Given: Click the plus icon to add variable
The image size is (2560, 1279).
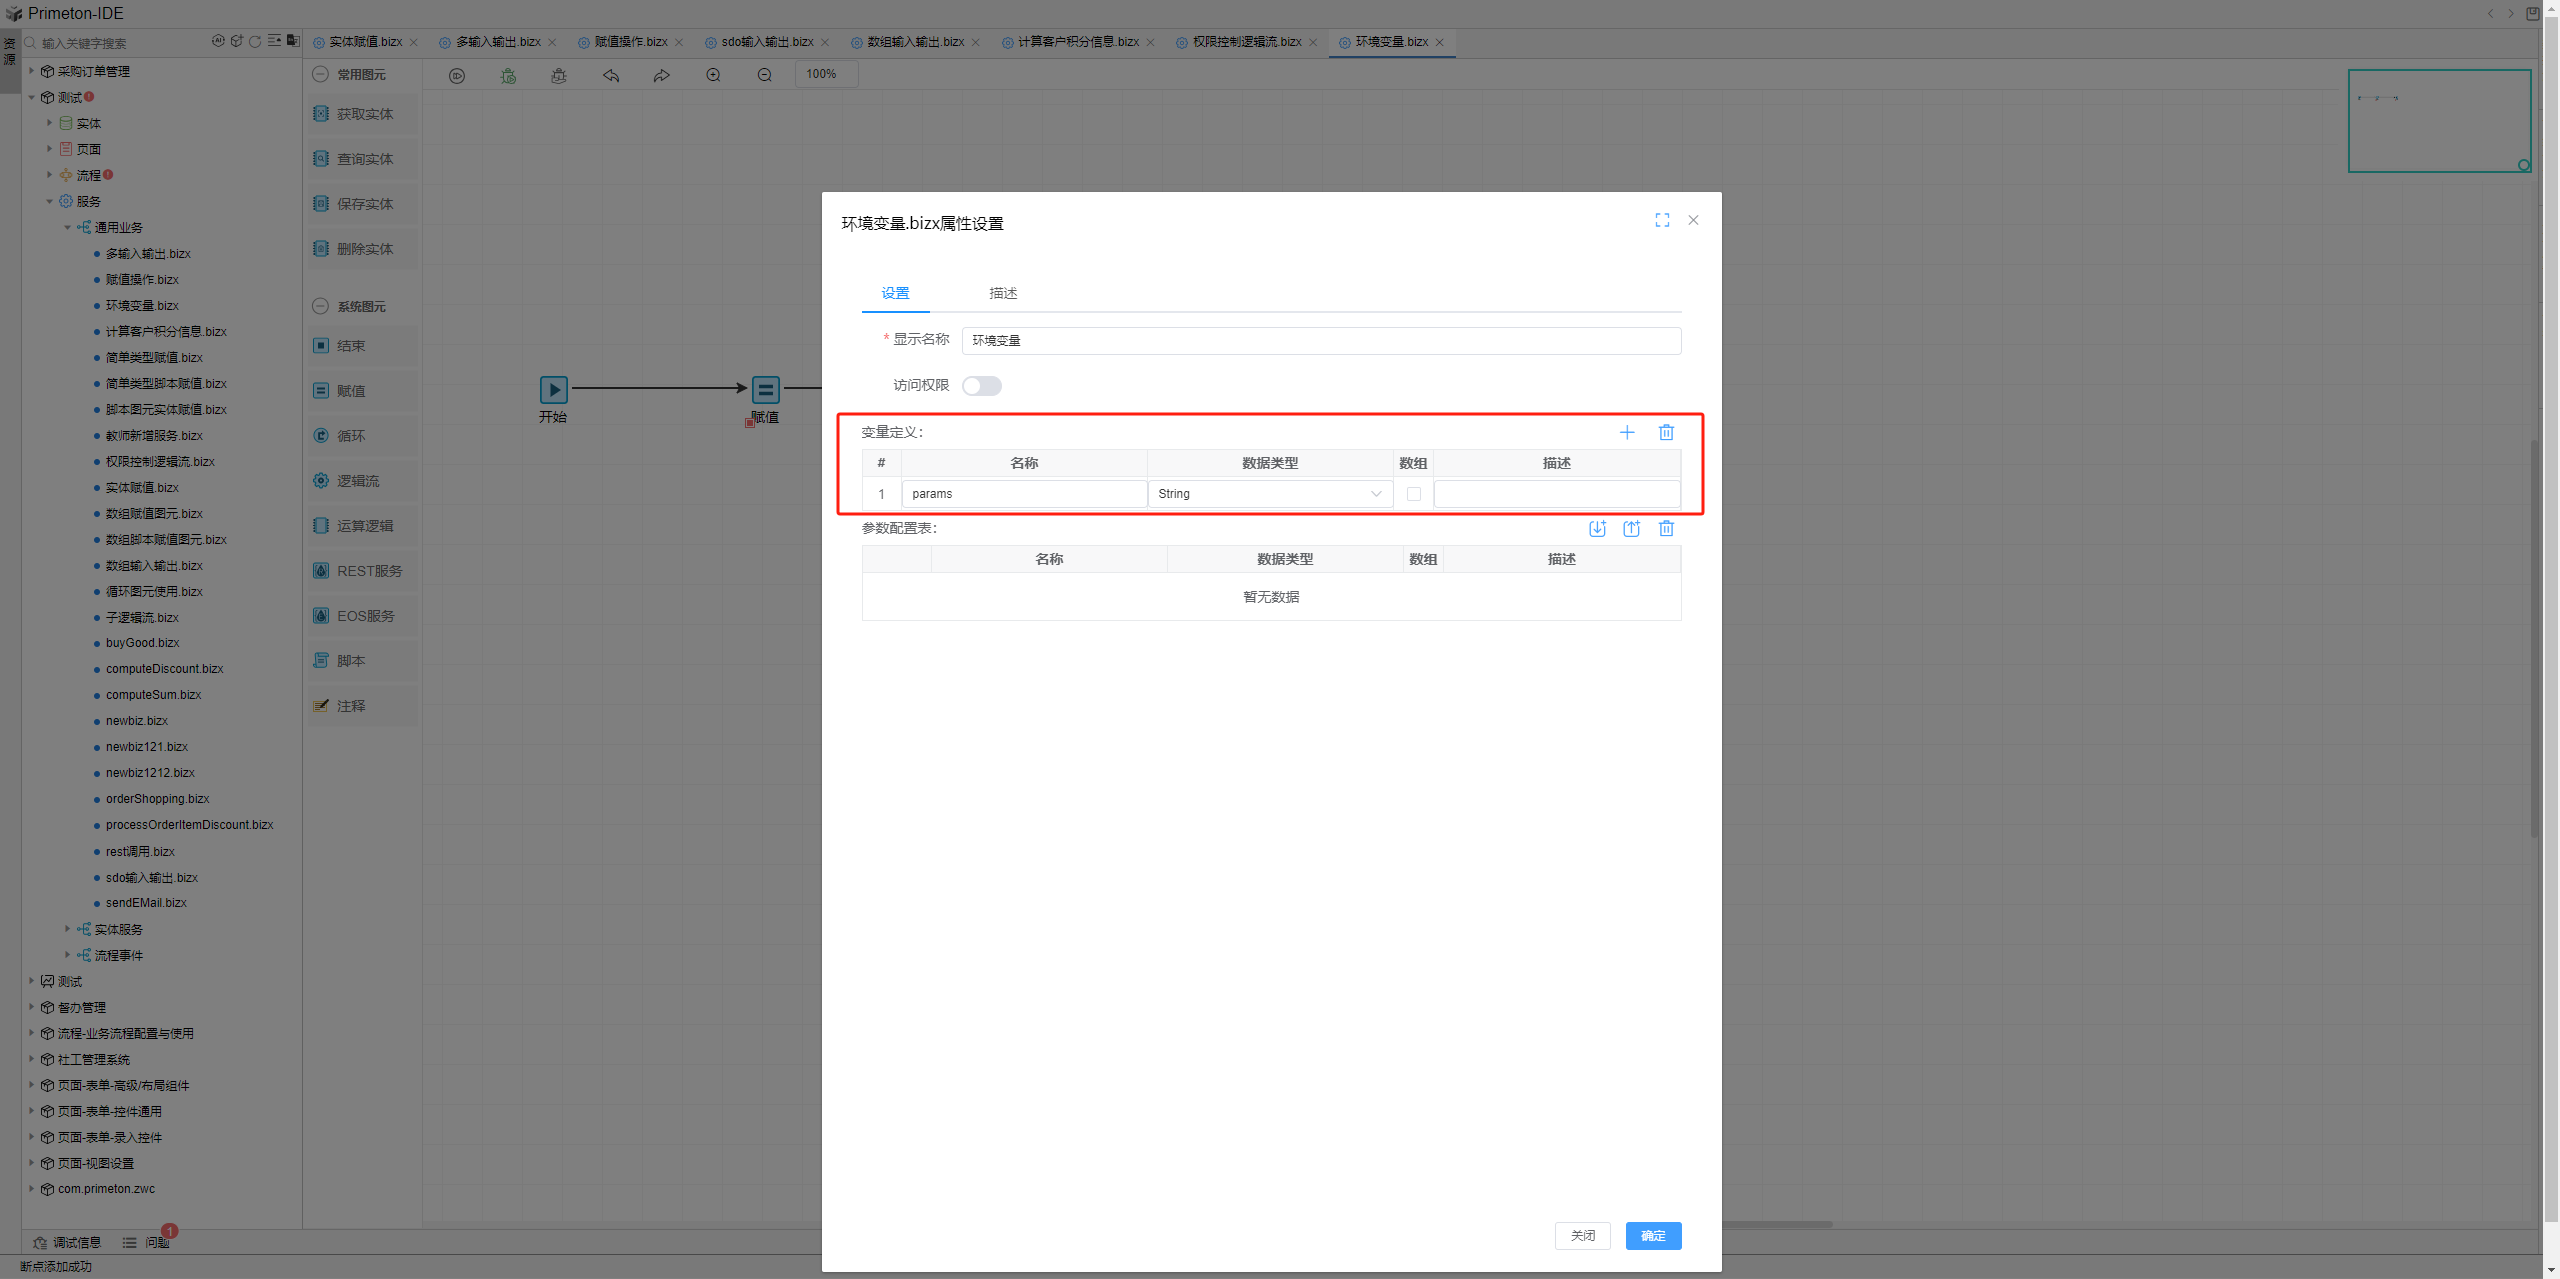Looking at the screenshot, I should [1627, 432].
